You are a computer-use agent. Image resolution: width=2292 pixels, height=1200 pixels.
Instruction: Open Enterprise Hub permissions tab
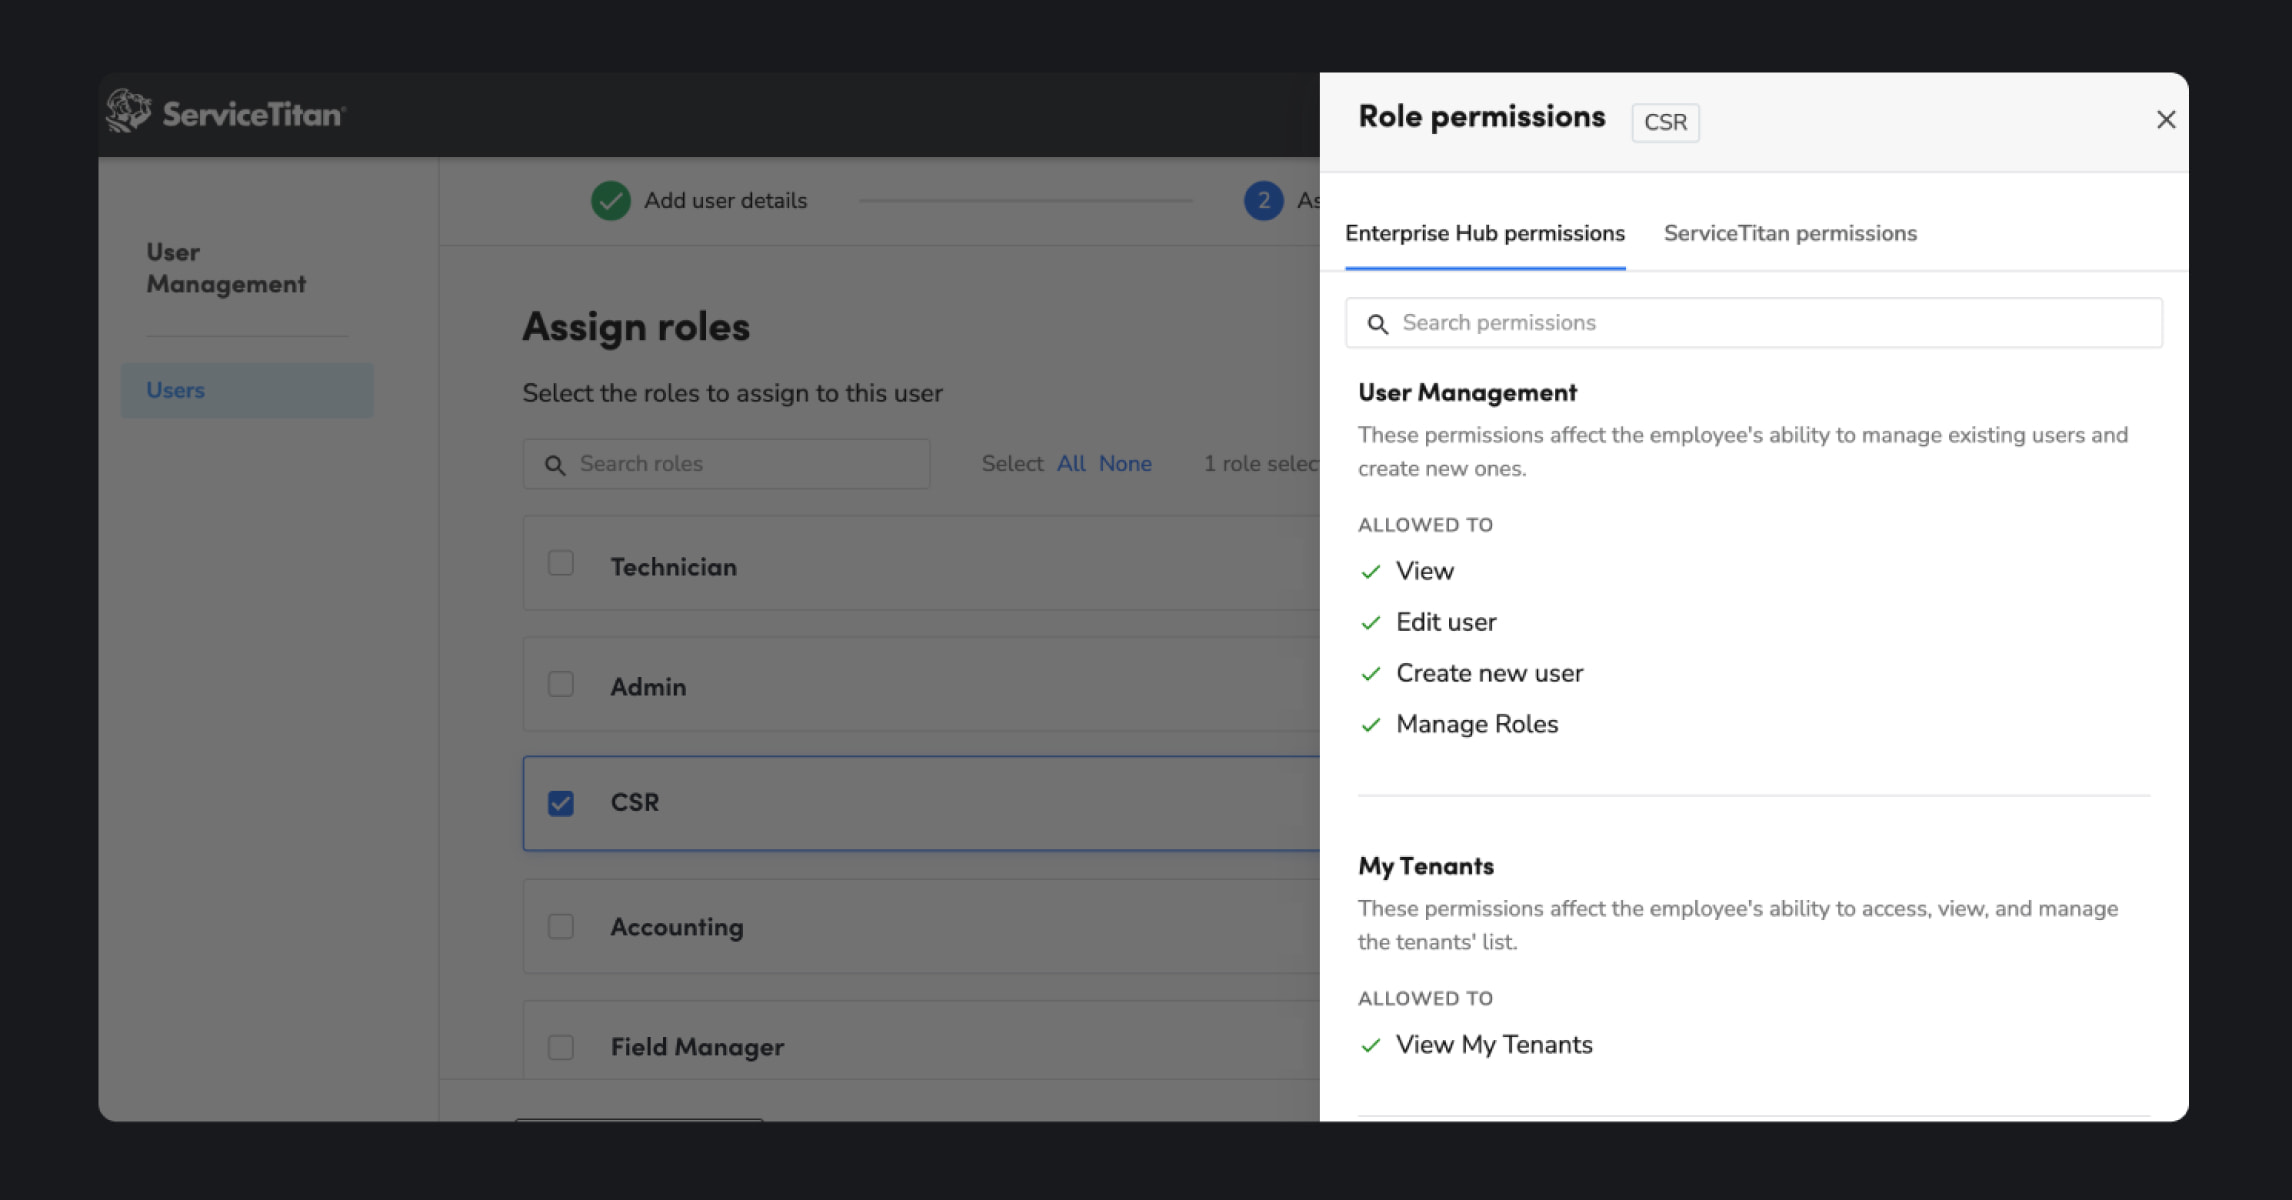click(x=1484, y=233)
